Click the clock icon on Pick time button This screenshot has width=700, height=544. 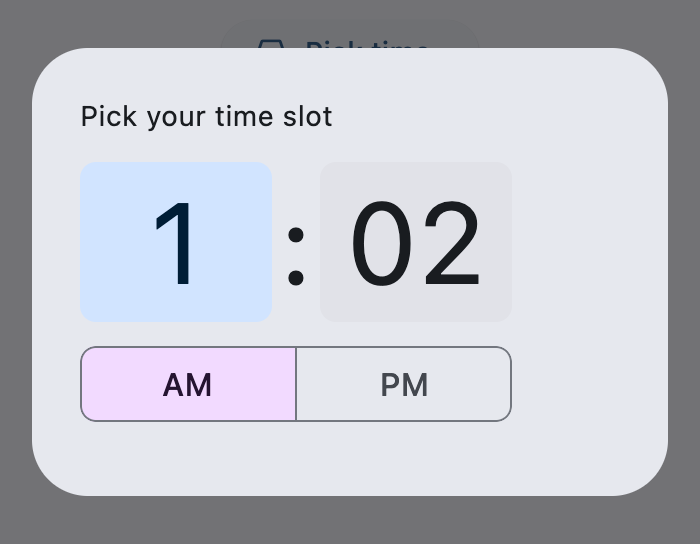[271, 43]
